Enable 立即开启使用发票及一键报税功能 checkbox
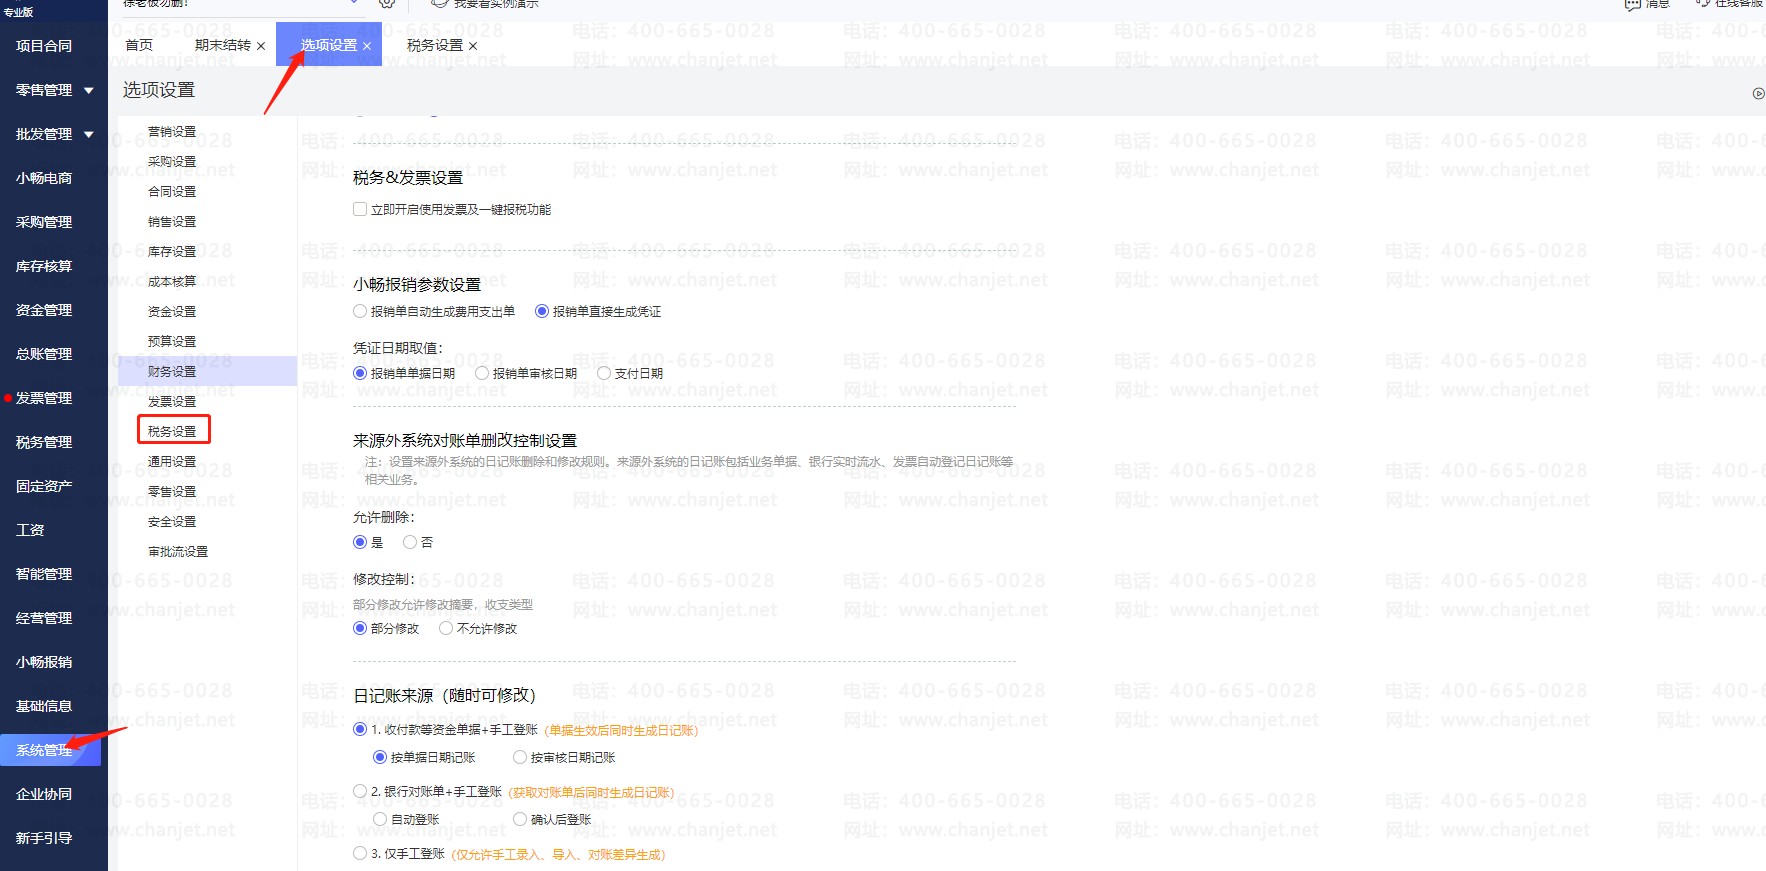Viewport: 1766px width, 871px height. tap(360, 210)
